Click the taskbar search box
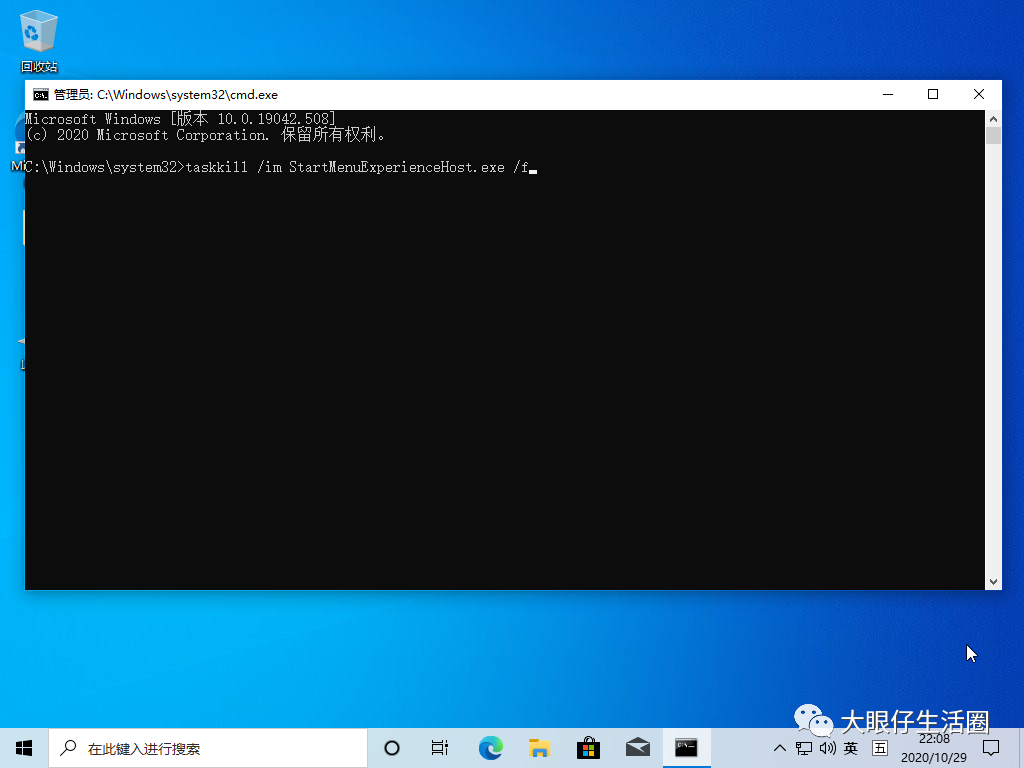The image size is (1024, 768). 208,748
